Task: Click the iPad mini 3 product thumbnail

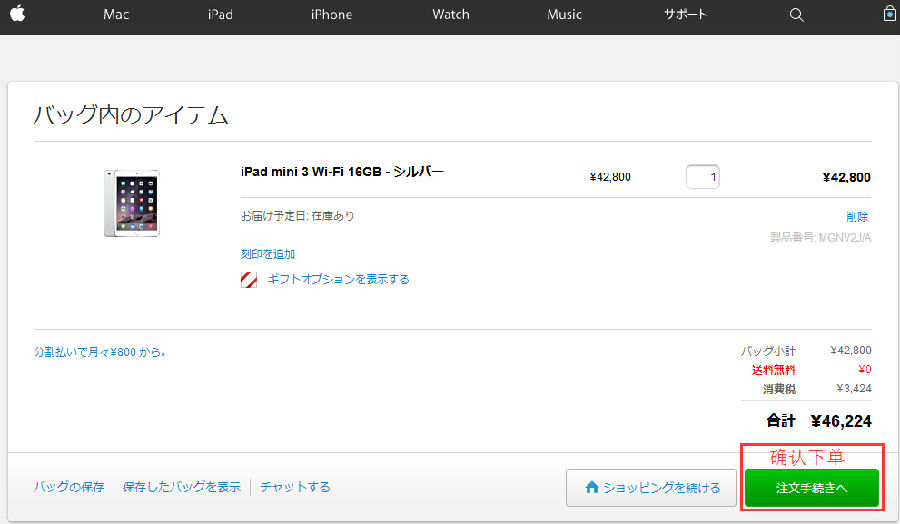Action: pyautogui.click(x=131, y=203)
